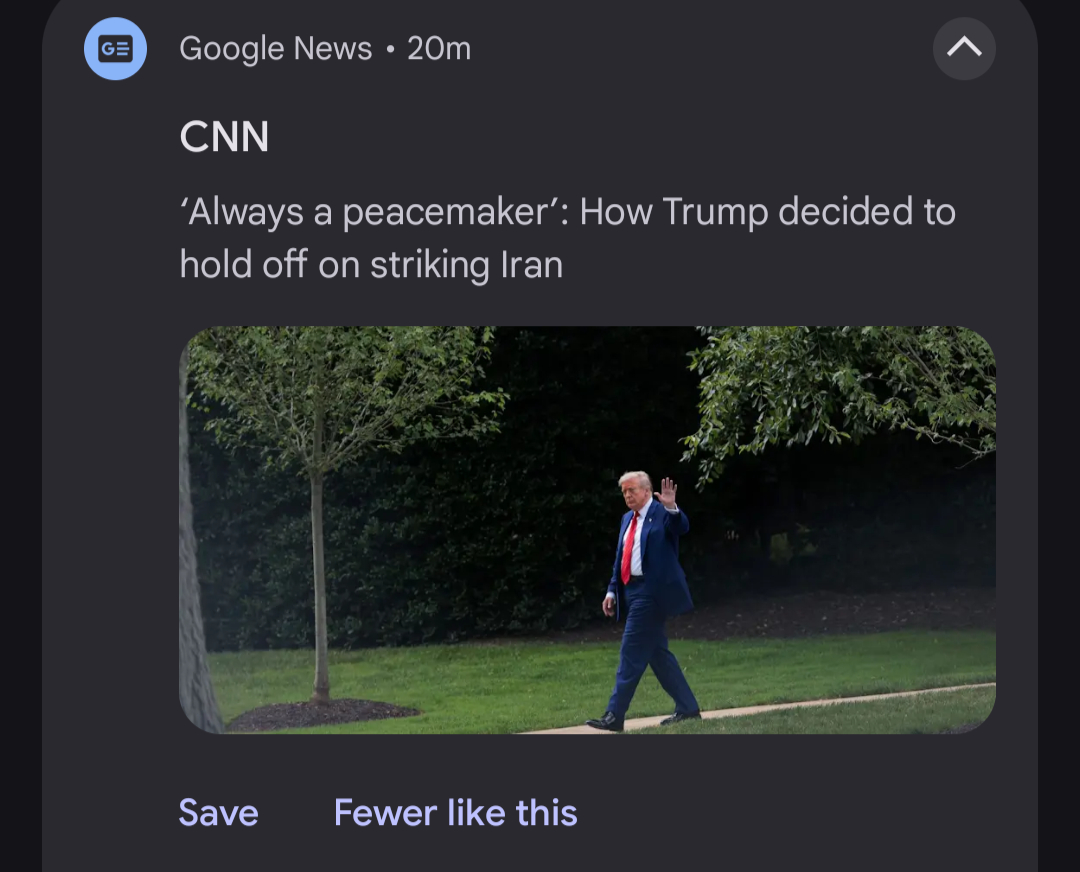Click the 20m timestamp in the header
This screenshot has height=872, width=1080.
439,49
